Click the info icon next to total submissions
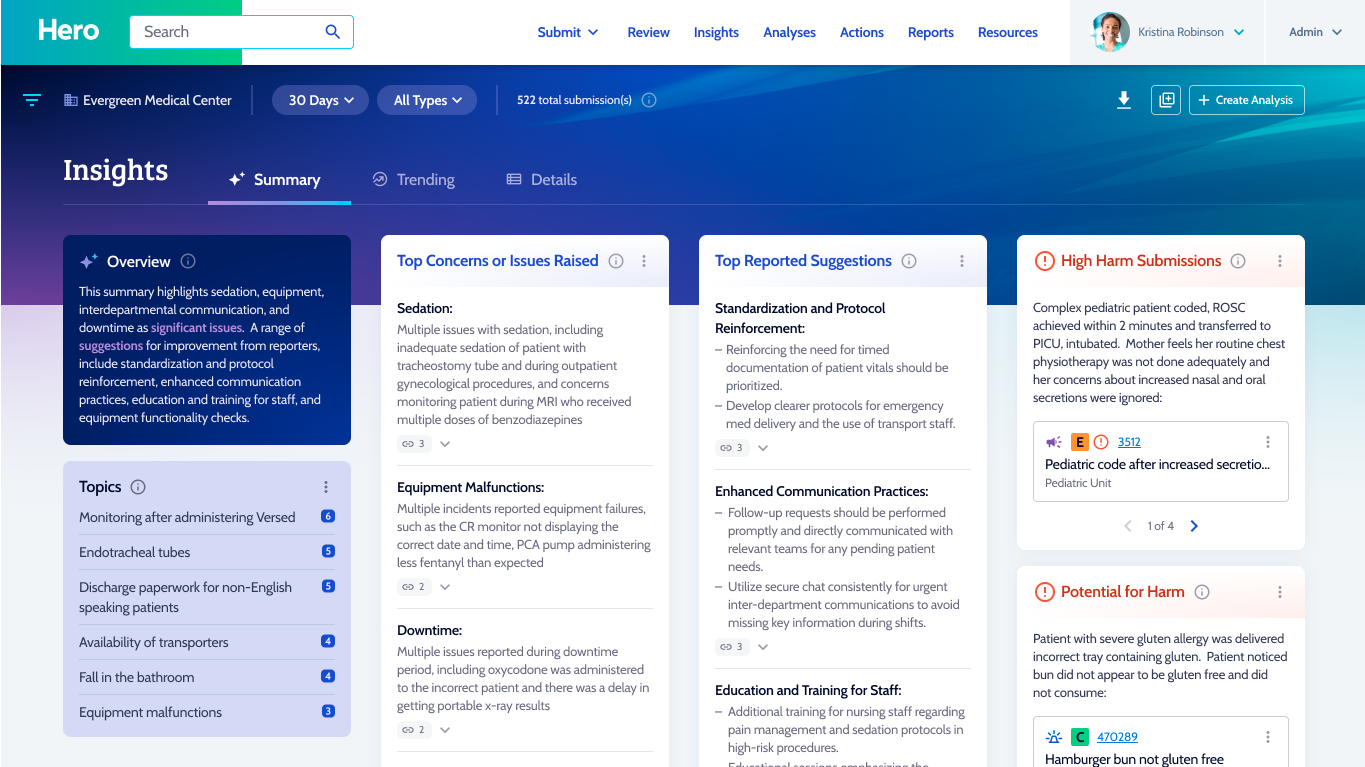The image size is (1365, 767). (x=649, y=100)
